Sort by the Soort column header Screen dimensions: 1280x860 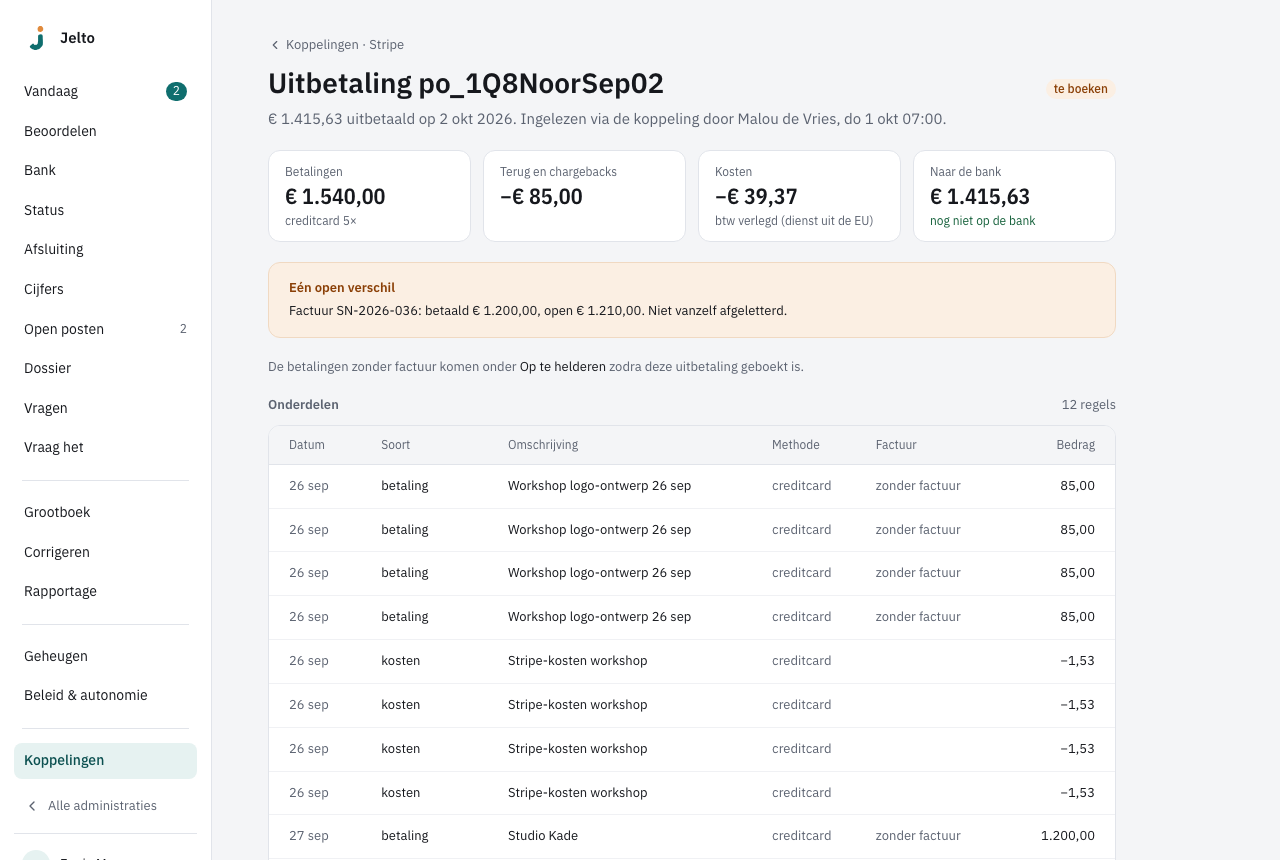(395, 445)
